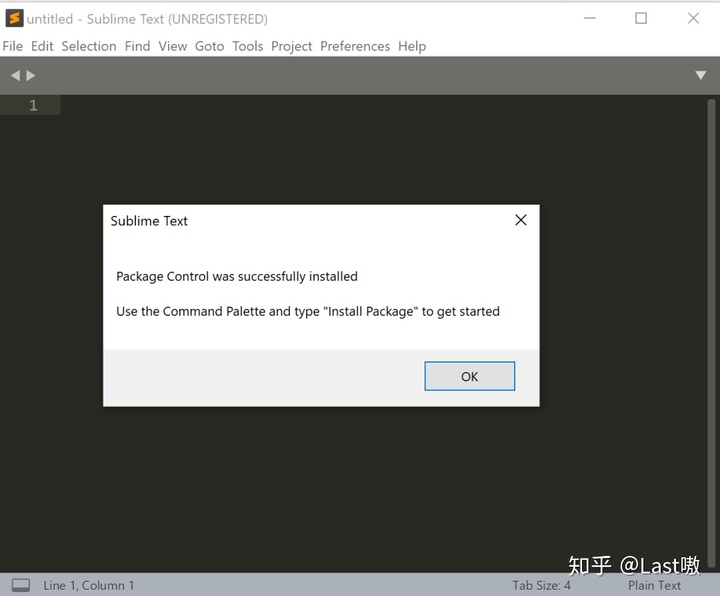Click the Line 1, Column 1 status
The height and width of the screenshot is (596, 720).
(x=89, y=585)
